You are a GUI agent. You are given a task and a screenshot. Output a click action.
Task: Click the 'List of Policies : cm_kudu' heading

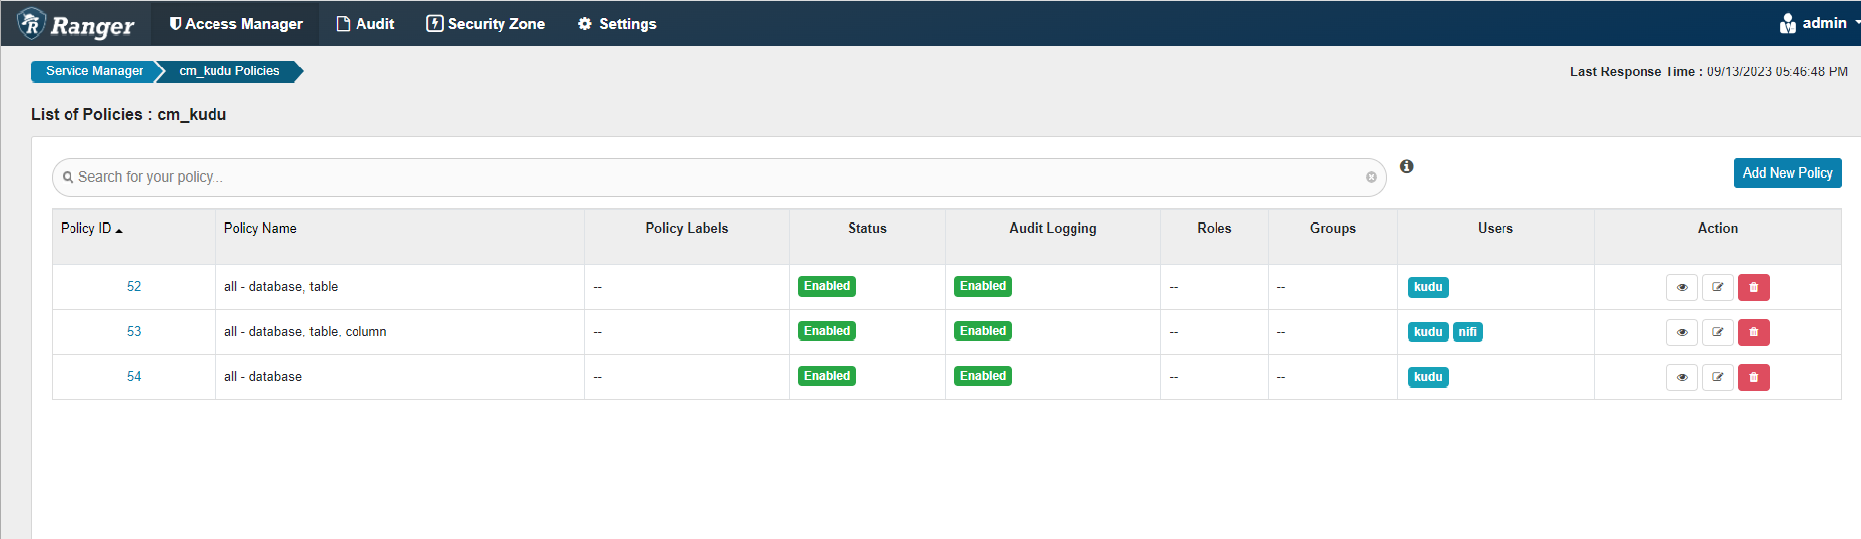click(x=128, y=114)
